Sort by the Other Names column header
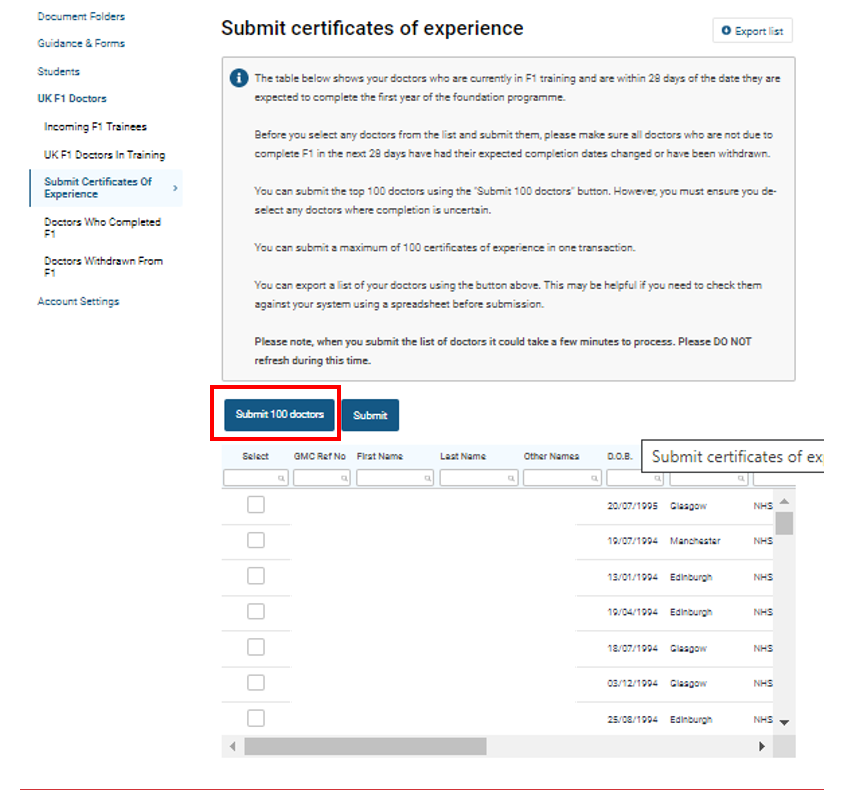Screen dimensions: 863x803 pos(551,456)
